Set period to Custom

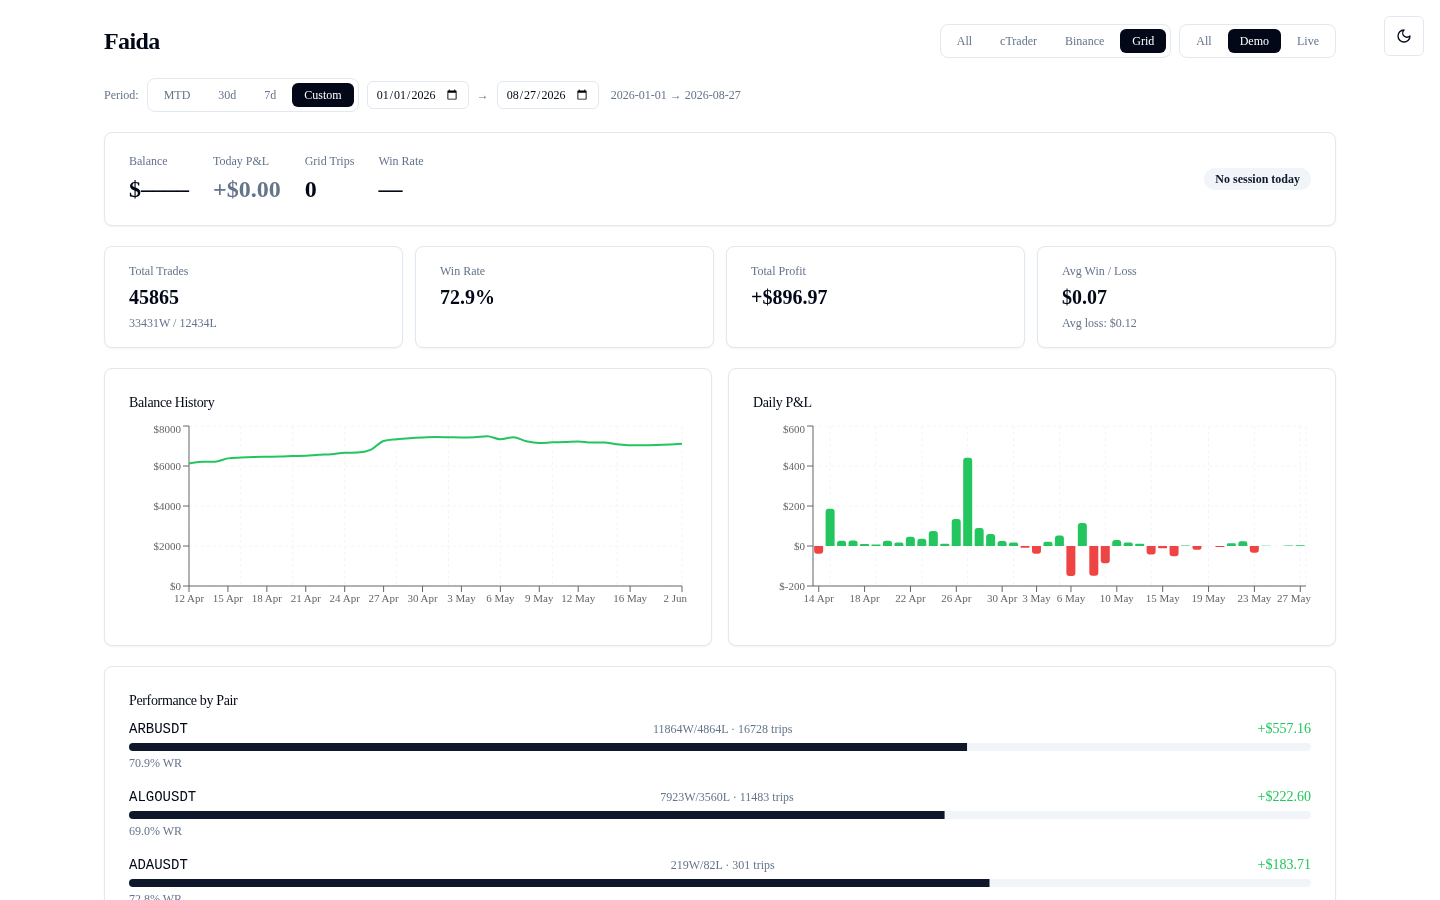click(x=323, y=95)
